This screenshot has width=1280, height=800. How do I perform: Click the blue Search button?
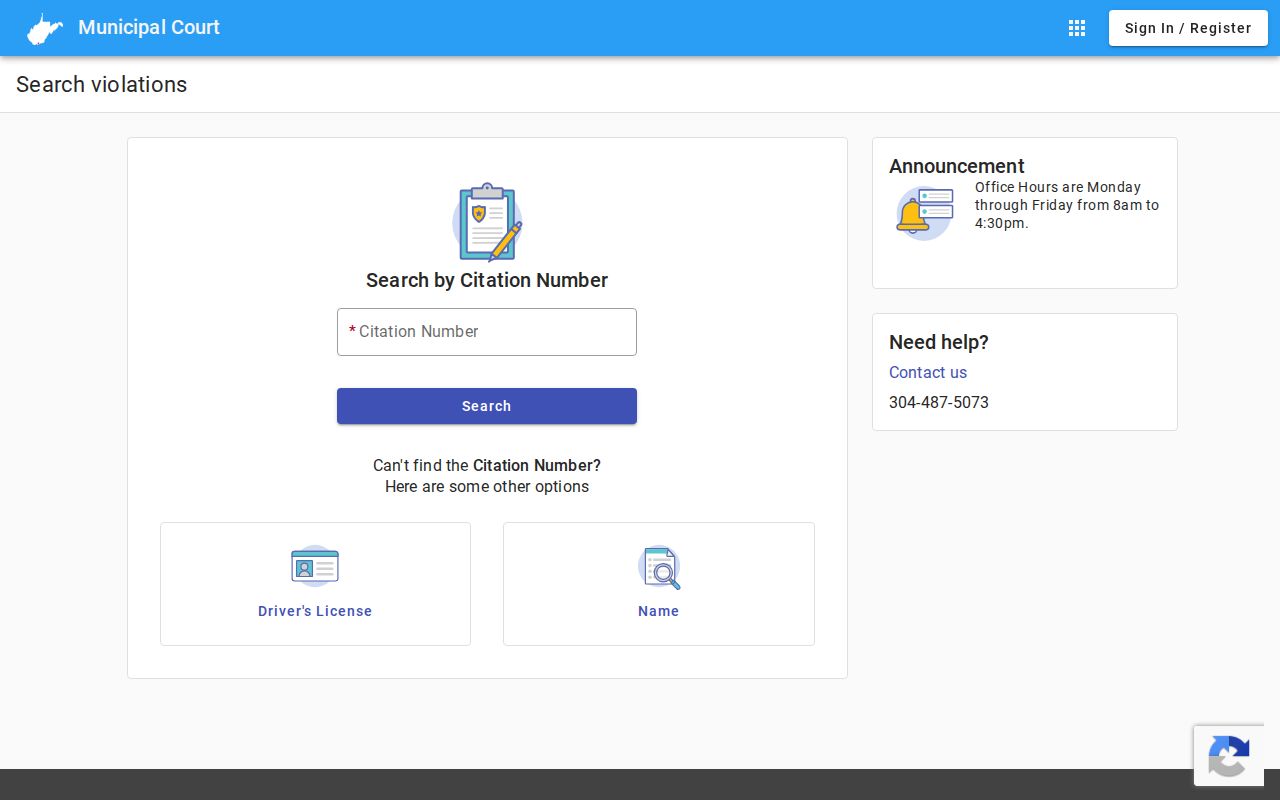click(487, 406)
